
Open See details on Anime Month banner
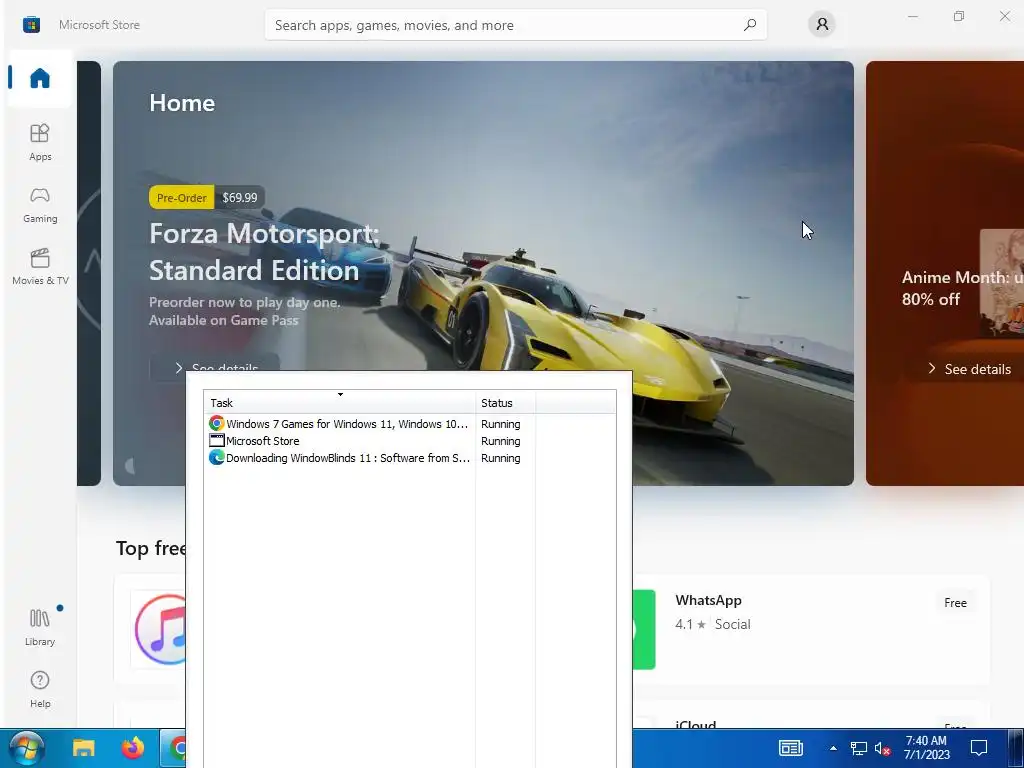969,369
